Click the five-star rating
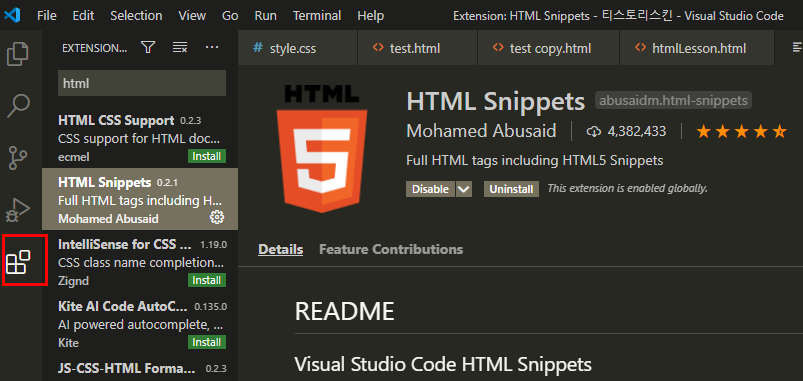The image size is (803, 381). [741, 132]
